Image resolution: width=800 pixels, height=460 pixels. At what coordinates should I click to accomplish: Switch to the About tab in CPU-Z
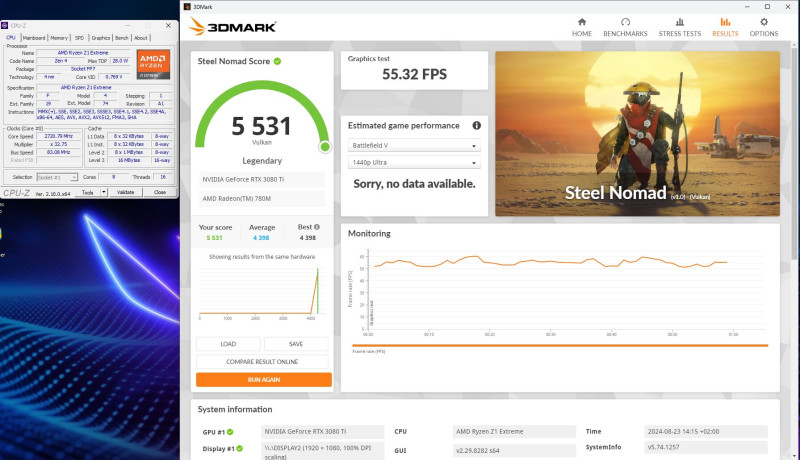click(x=141, y=38)
